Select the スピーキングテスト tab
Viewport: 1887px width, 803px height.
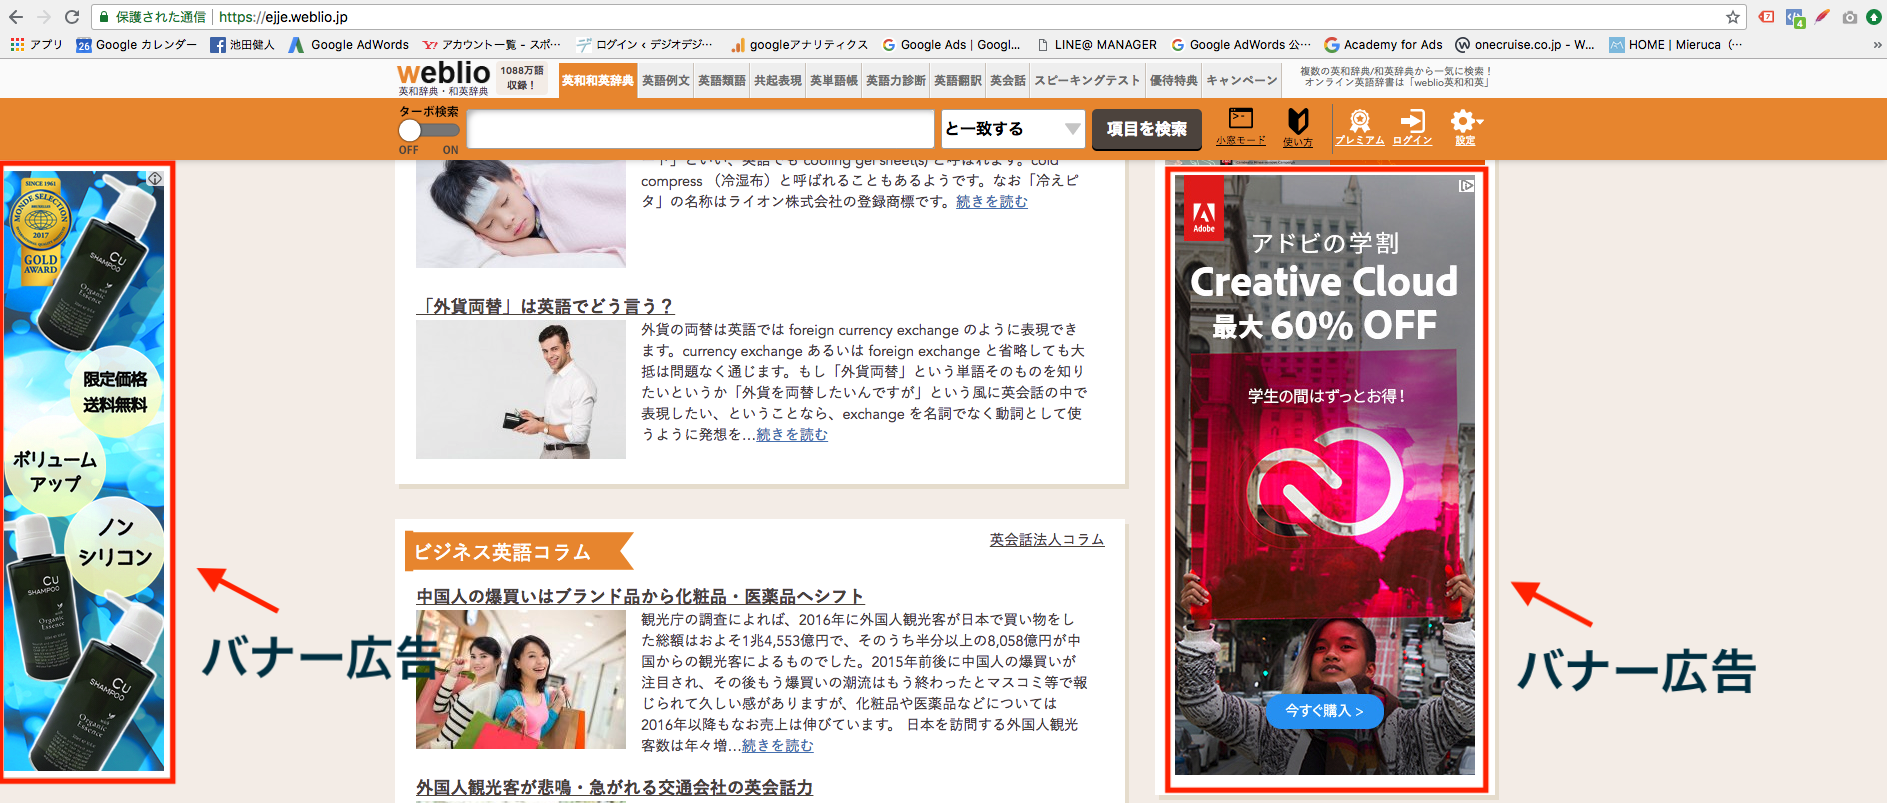[x=1087, y=80]
